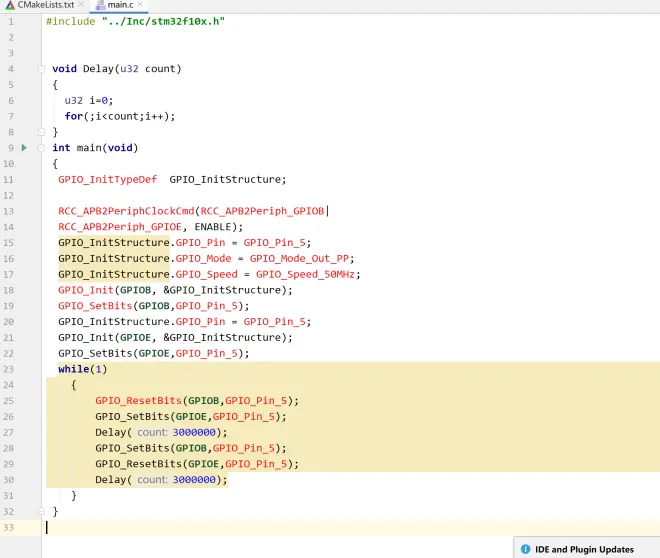Click the C file icon on main.c tab

tap(100, 5)
